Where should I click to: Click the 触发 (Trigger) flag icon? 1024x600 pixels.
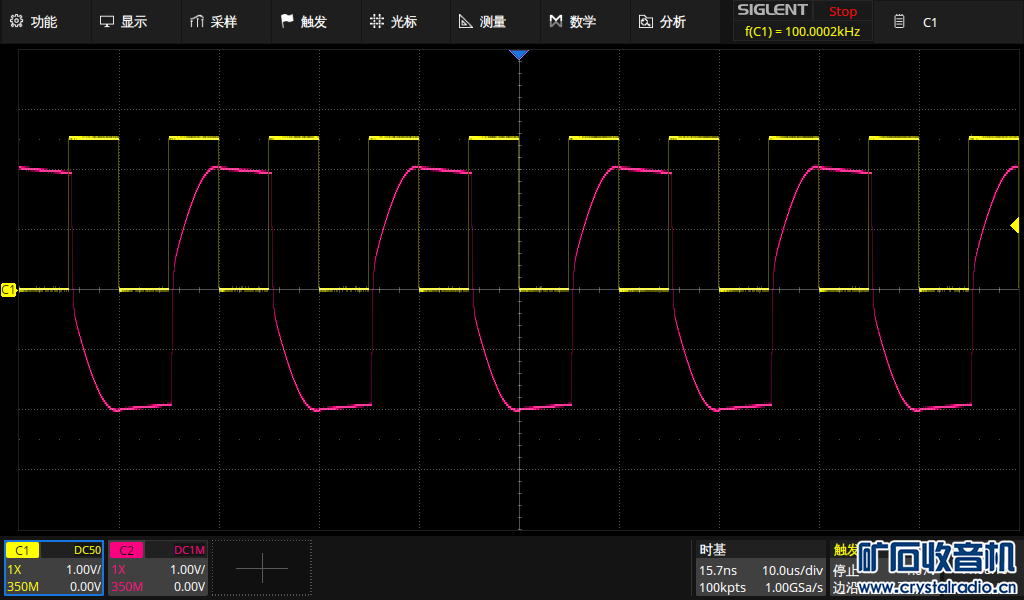(x=287, y=22)
